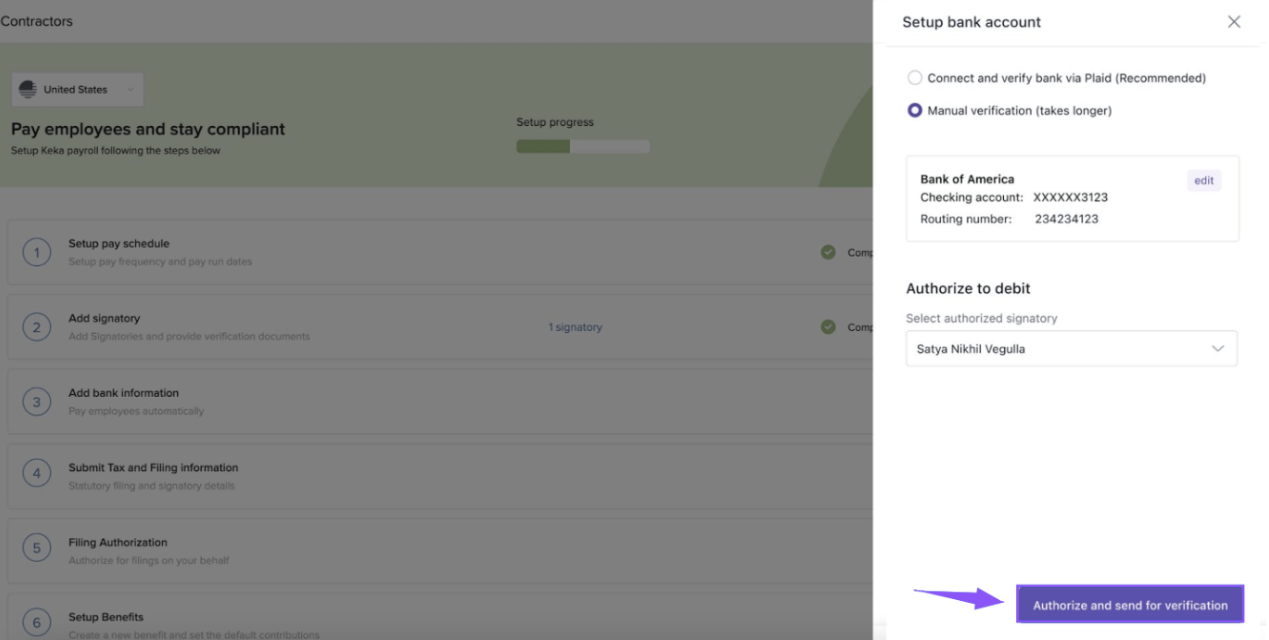
Task: Select Manual verification radio button
Action: pos(915,111)
